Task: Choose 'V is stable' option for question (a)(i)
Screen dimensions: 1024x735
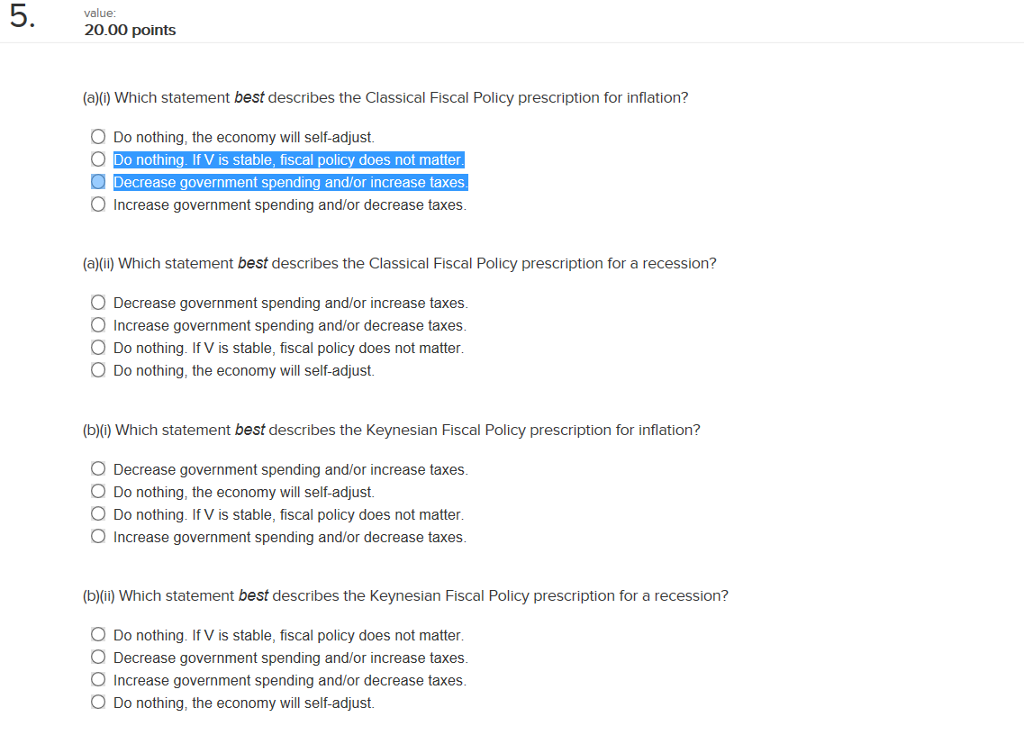Action: point(98,160)
